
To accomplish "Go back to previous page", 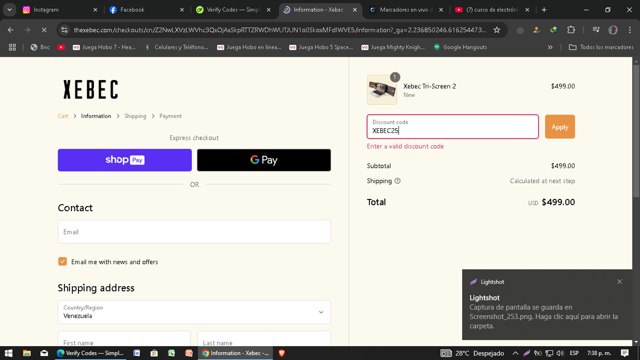I will (x=11, y=30).
